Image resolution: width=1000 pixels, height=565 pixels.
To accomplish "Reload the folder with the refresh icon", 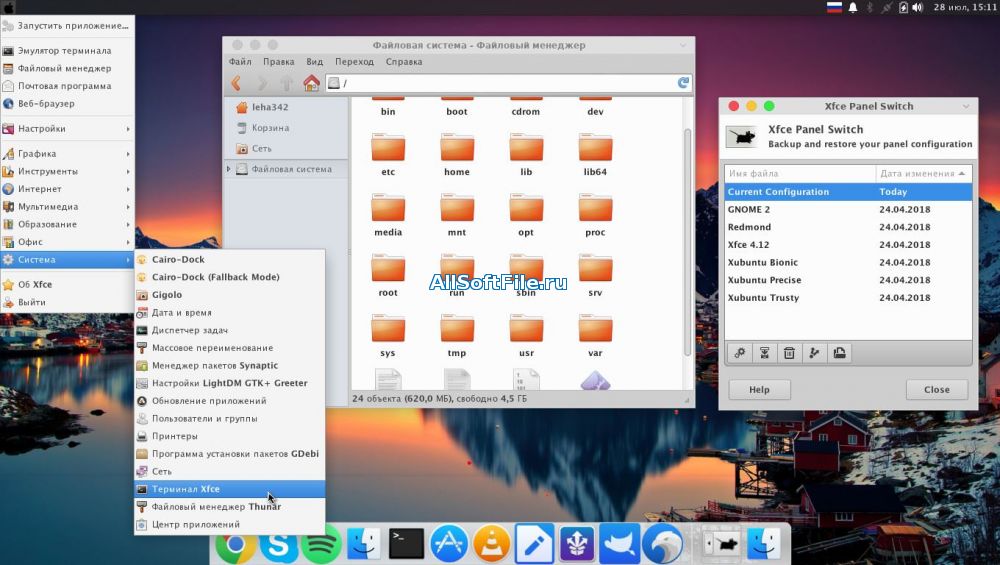I will tap(684, 83).
